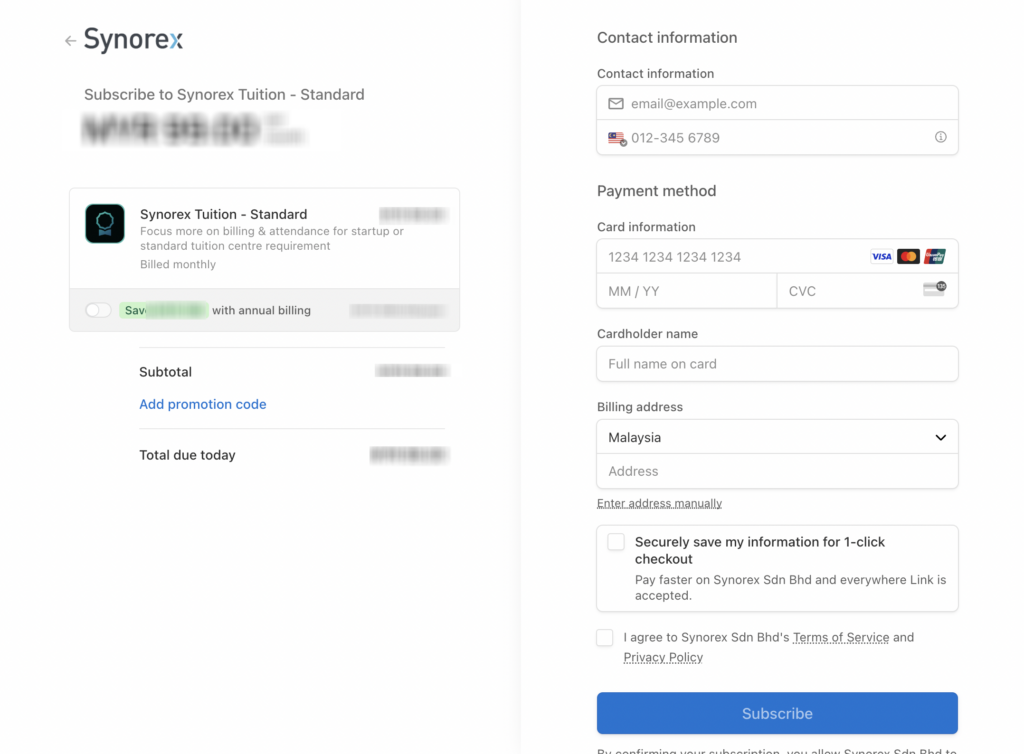
Task: Open the Malaysia country dropdown
Action: (777, 437)
